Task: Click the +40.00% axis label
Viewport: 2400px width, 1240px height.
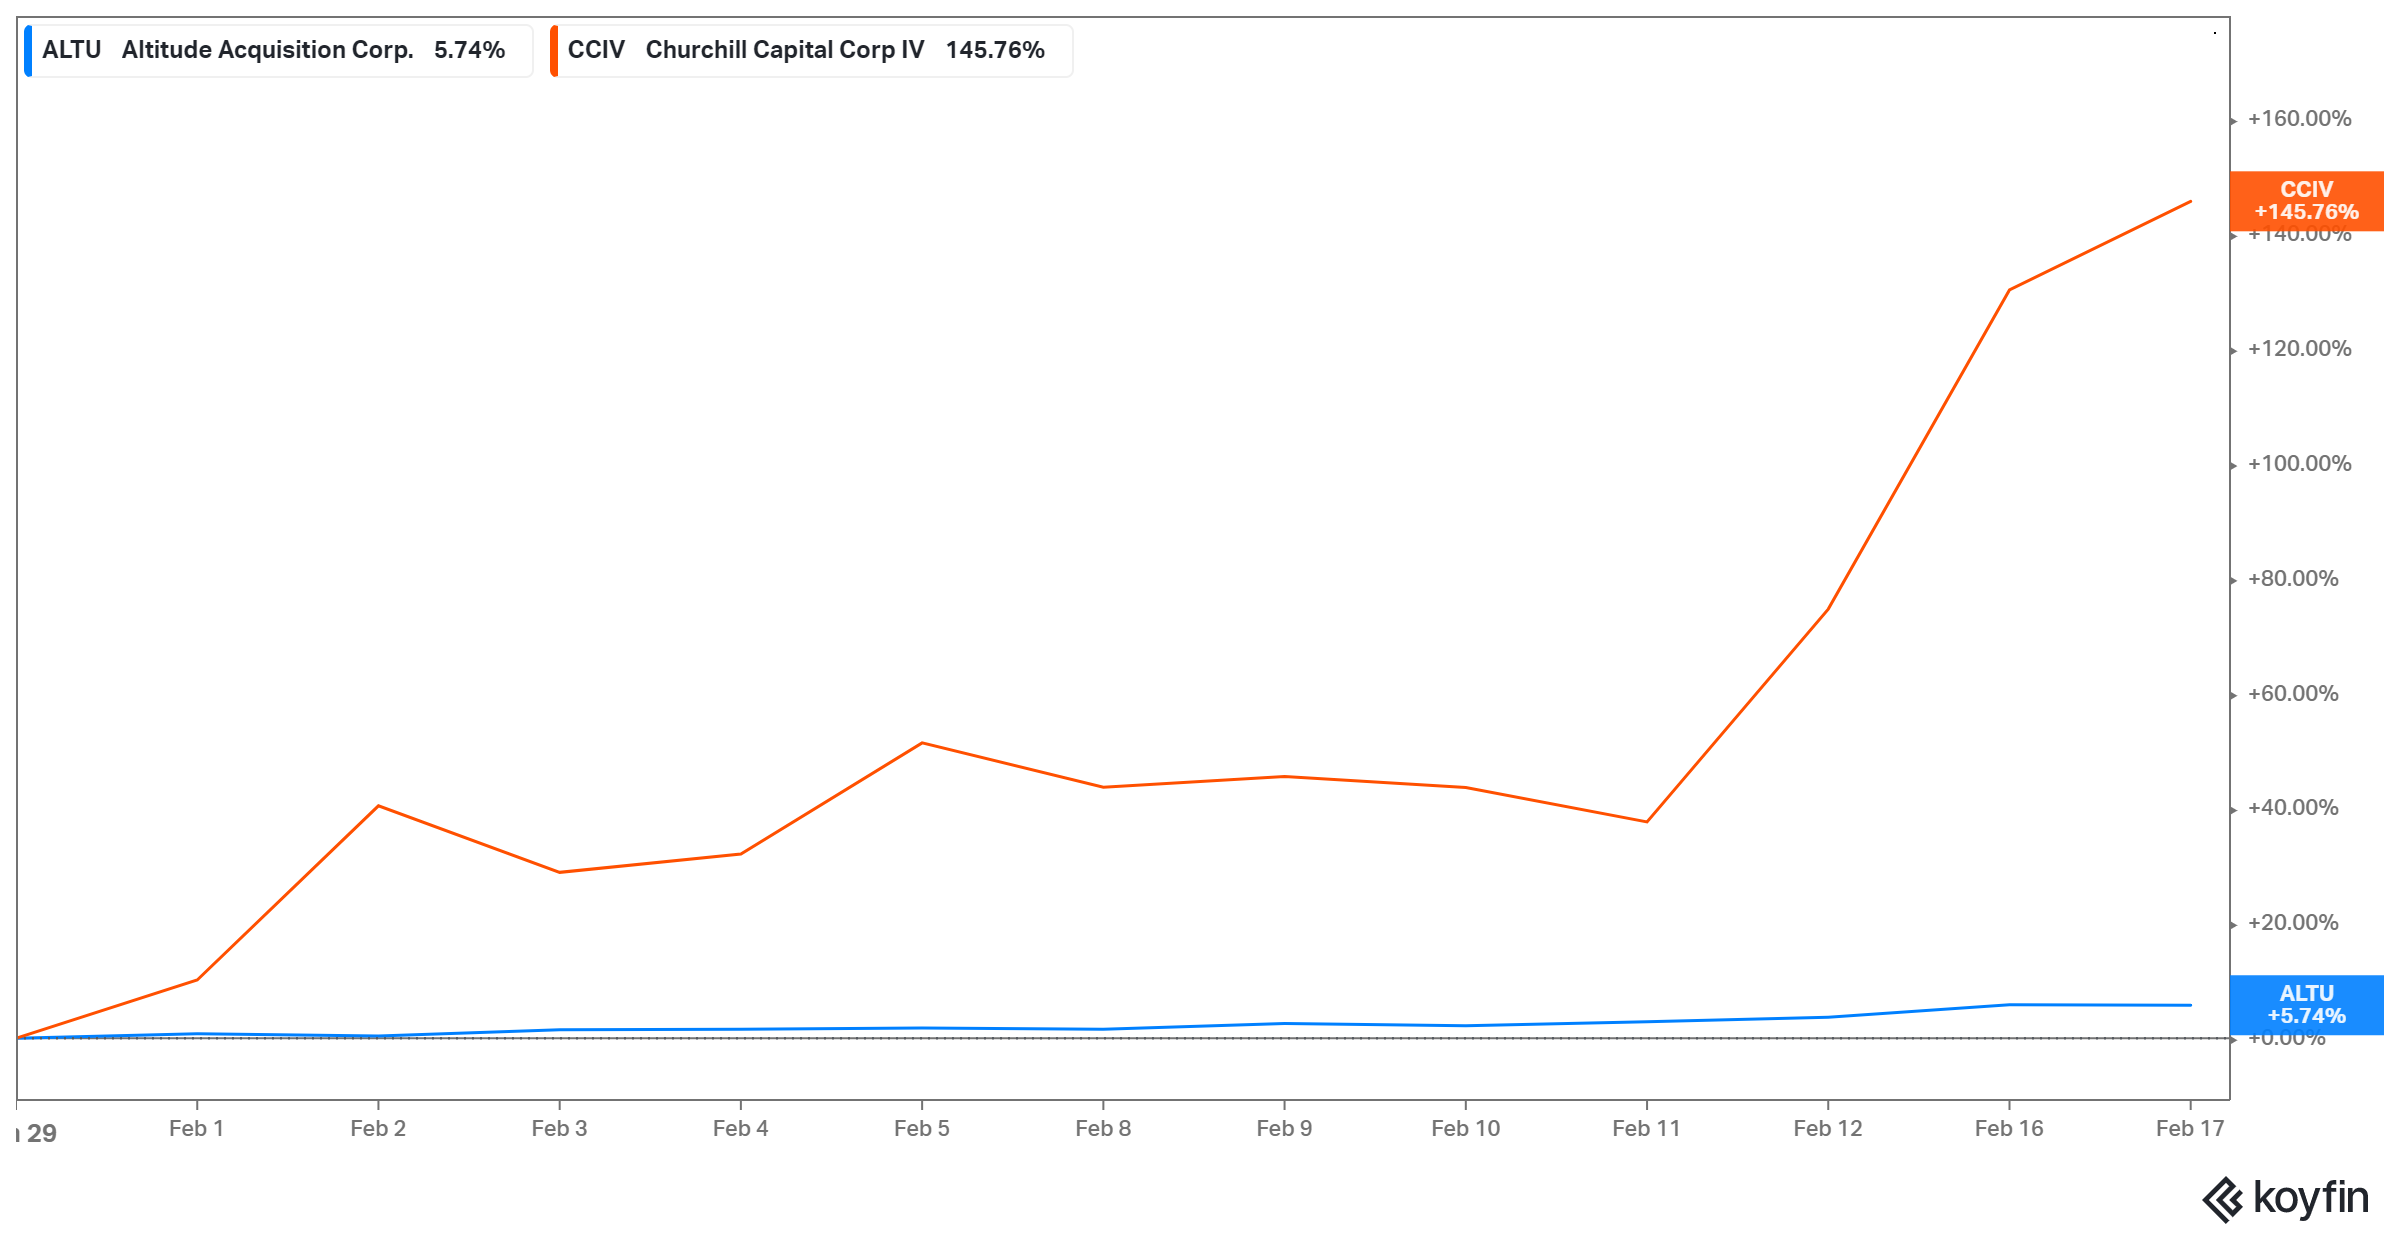Action: (2293, 808)
